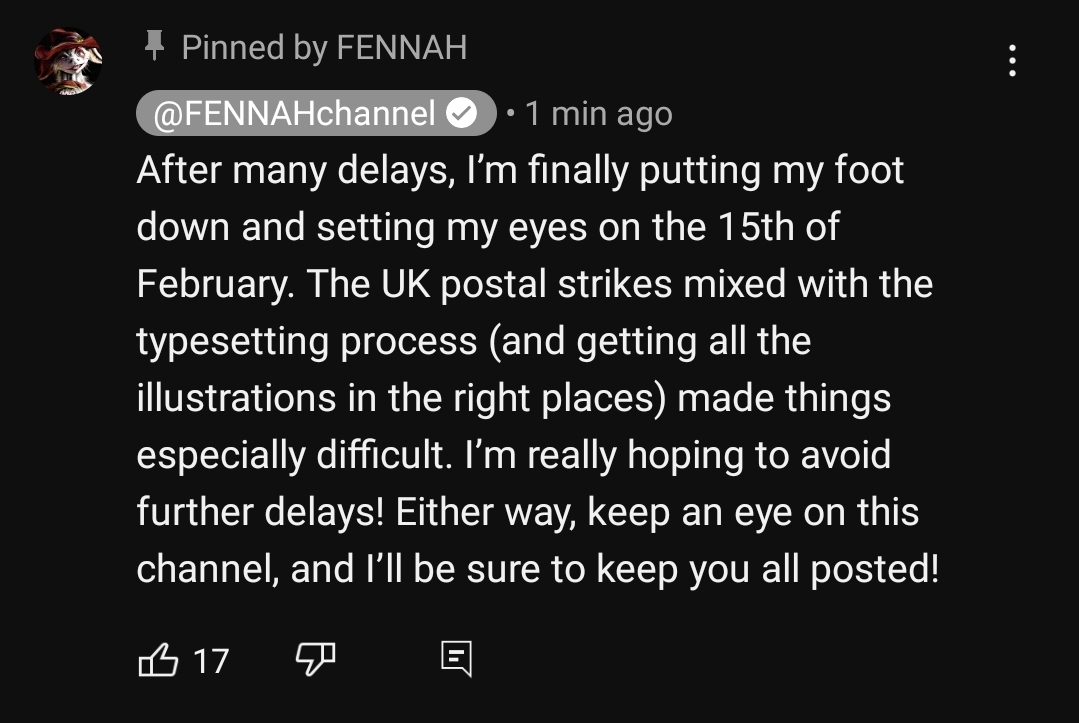Open the three-dot comment options menu

point(1012,61)
